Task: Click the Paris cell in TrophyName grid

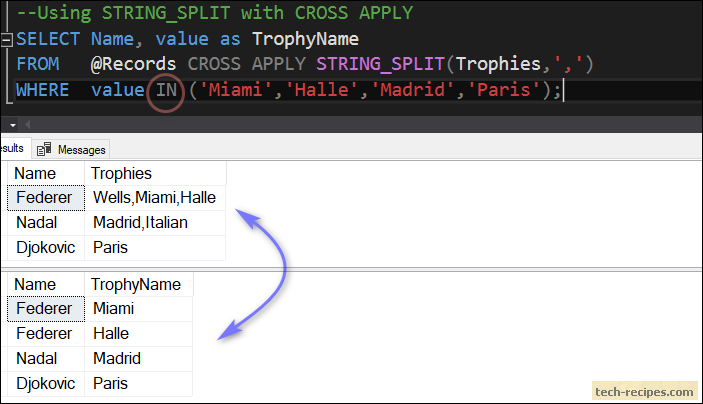Action: coord(139,384)
